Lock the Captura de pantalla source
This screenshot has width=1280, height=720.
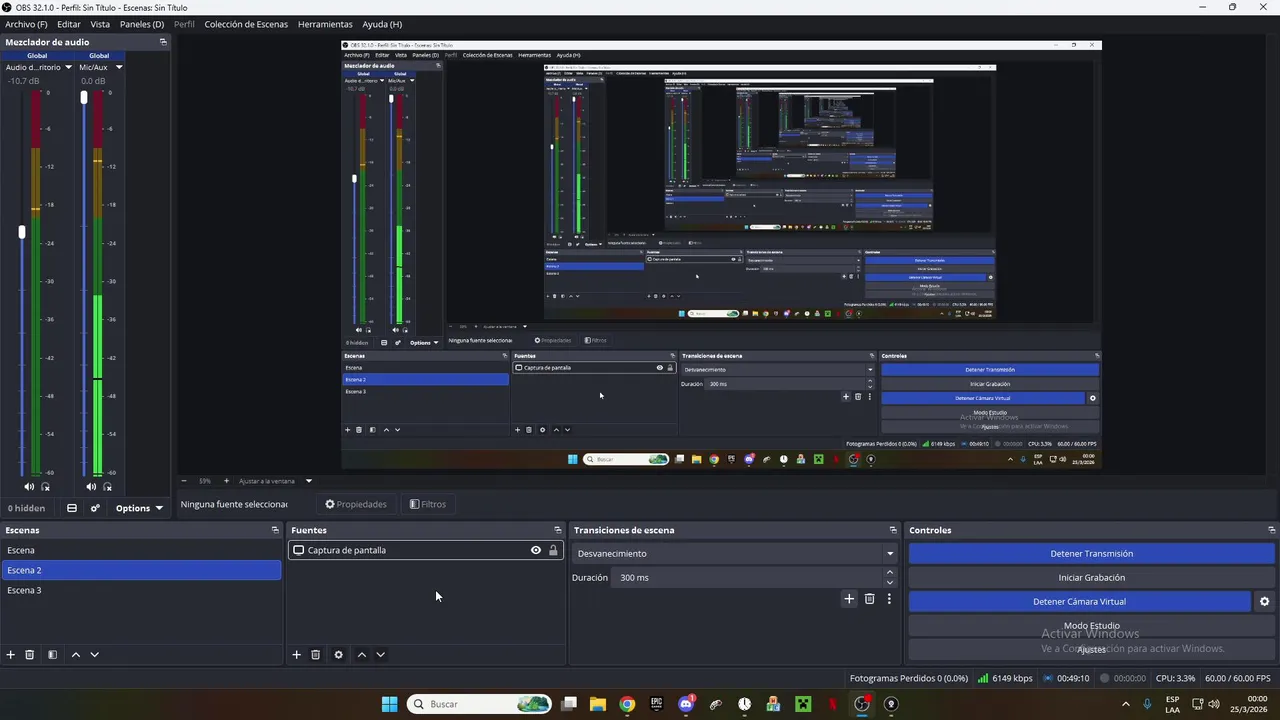[553, 550]
